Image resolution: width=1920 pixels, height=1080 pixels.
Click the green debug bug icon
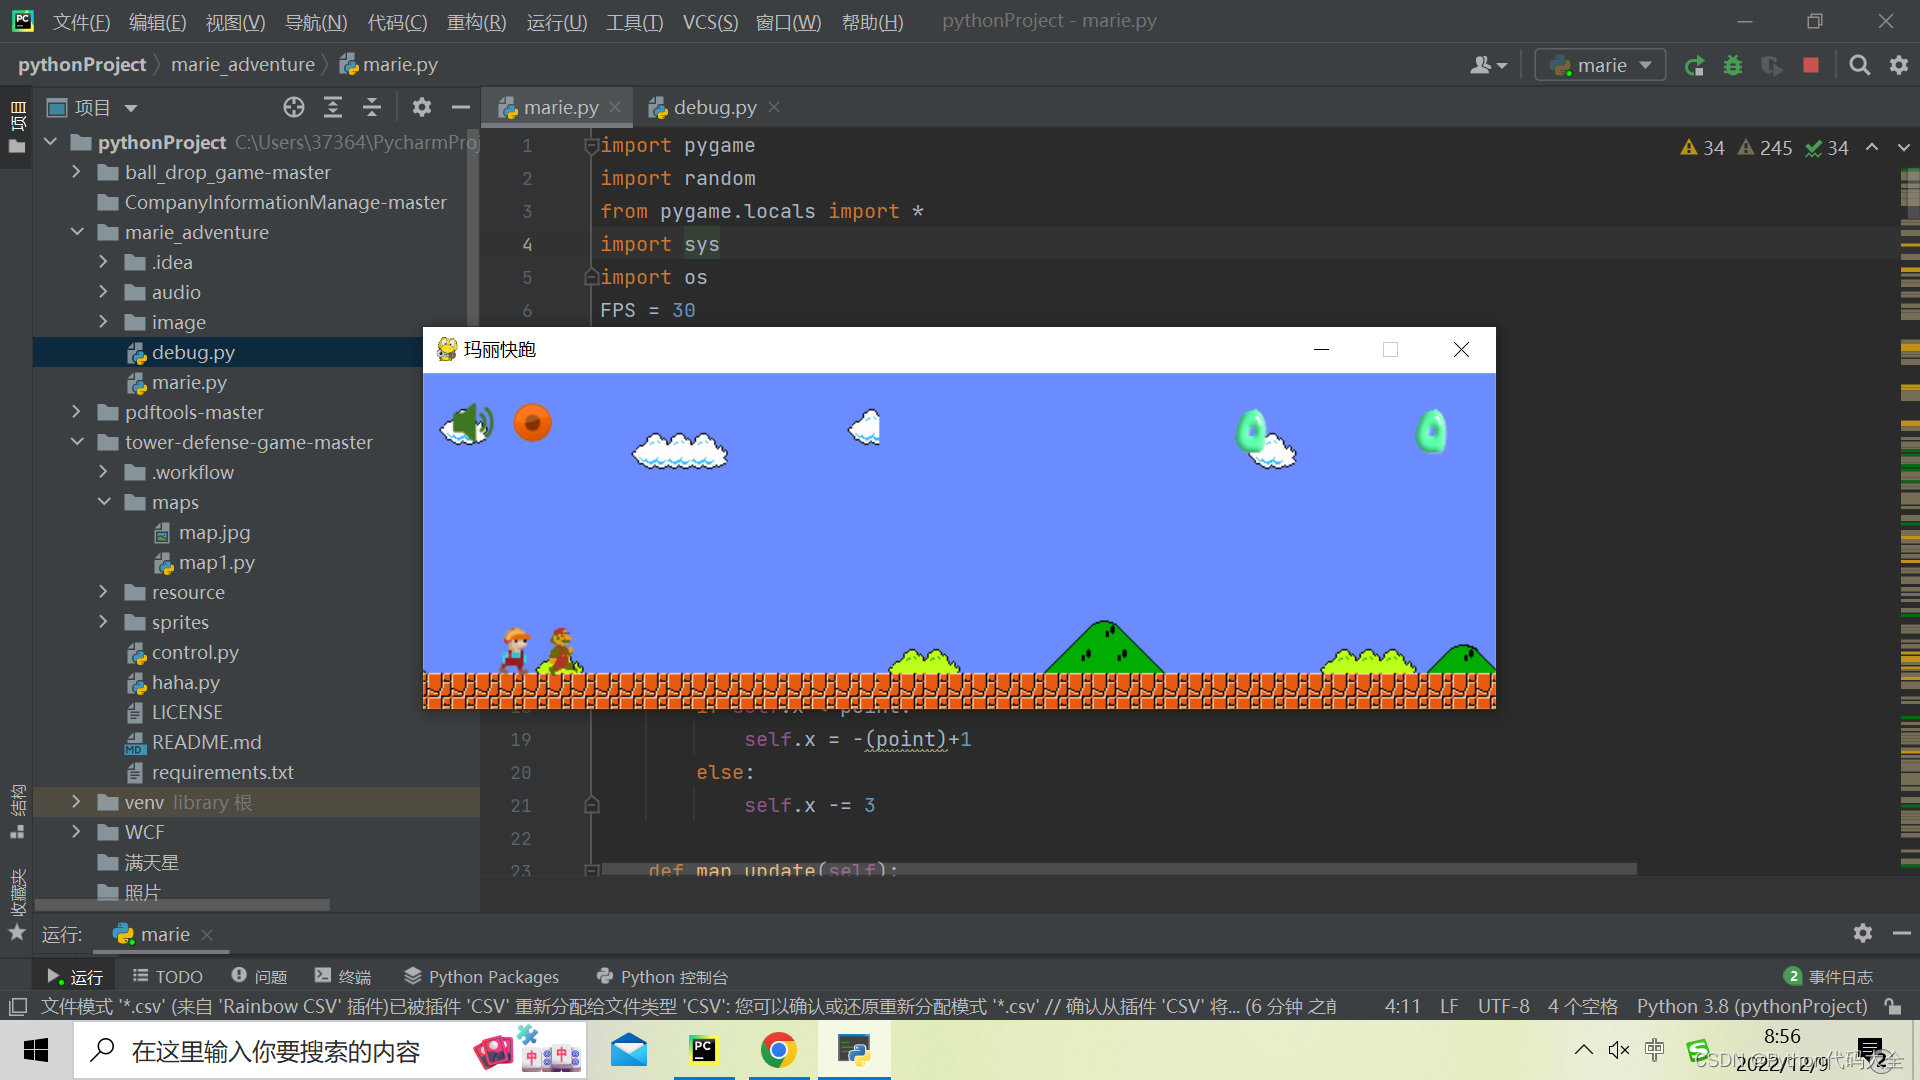pos(1733,66)
